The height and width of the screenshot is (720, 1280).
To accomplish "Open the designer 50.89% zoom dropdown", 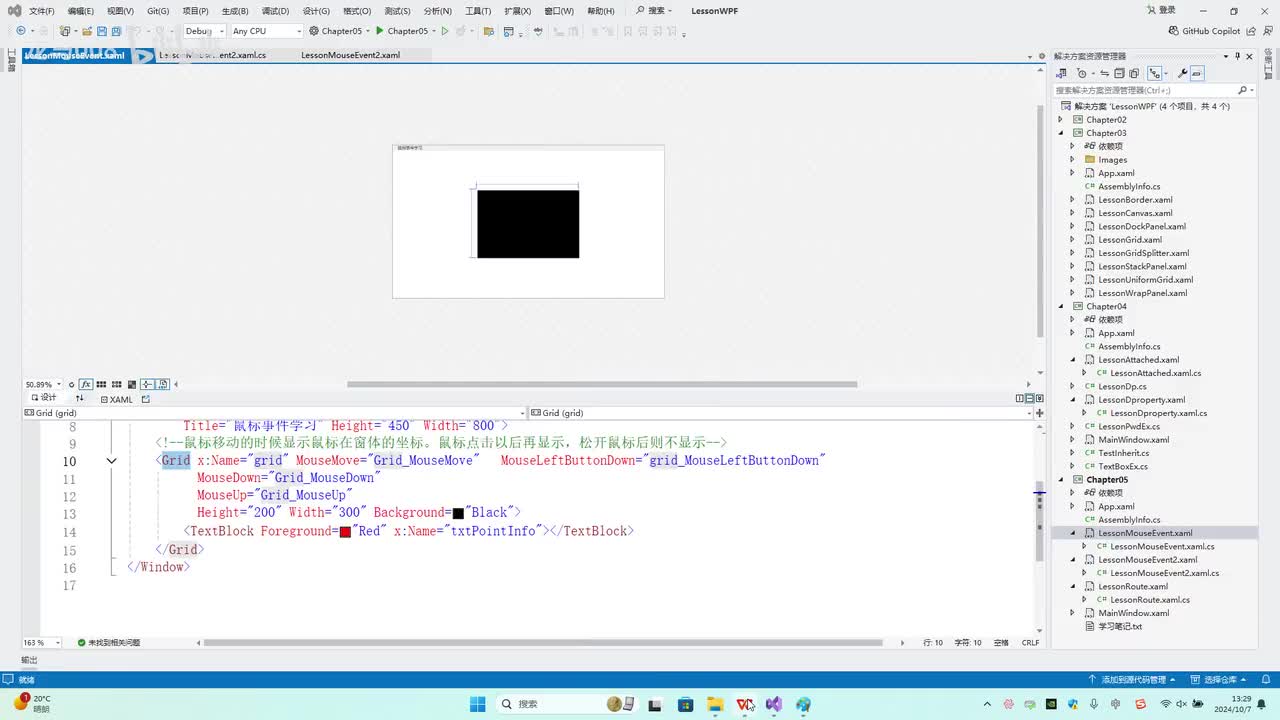I will (43, 384).
